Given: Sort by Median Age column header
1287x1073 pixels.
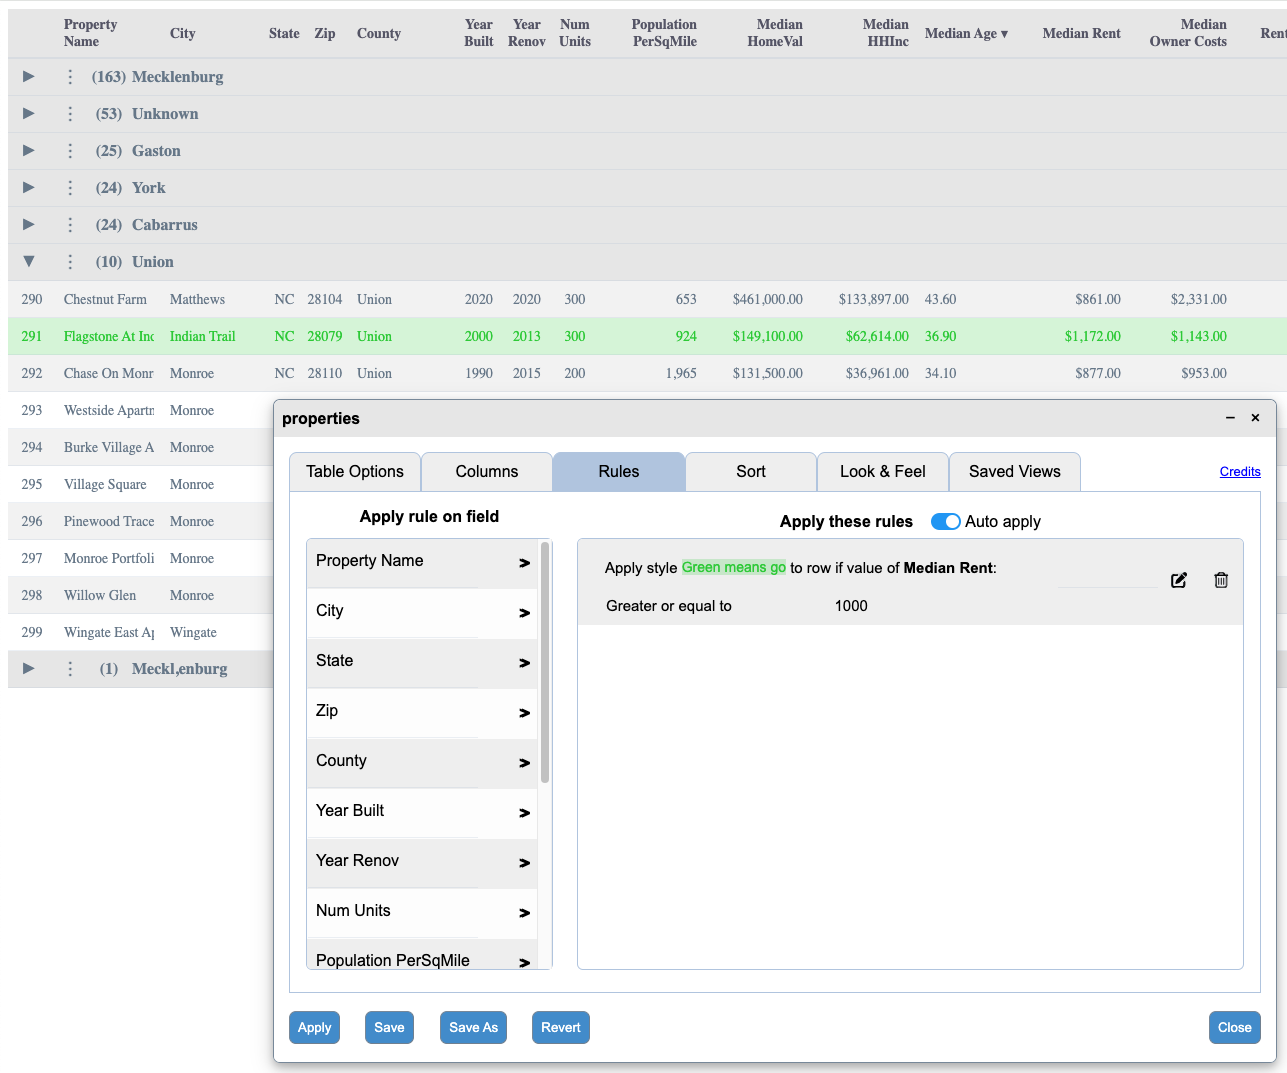Looking at the screenshot, I should 965,34.
